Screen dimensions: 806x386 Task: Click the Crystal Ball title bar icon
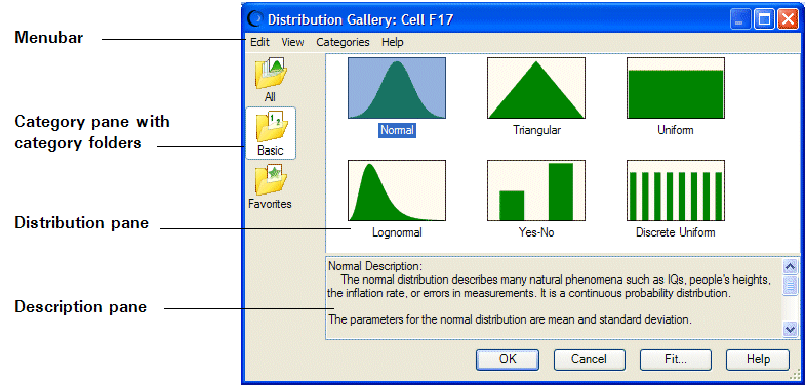[x=254, y=19]
